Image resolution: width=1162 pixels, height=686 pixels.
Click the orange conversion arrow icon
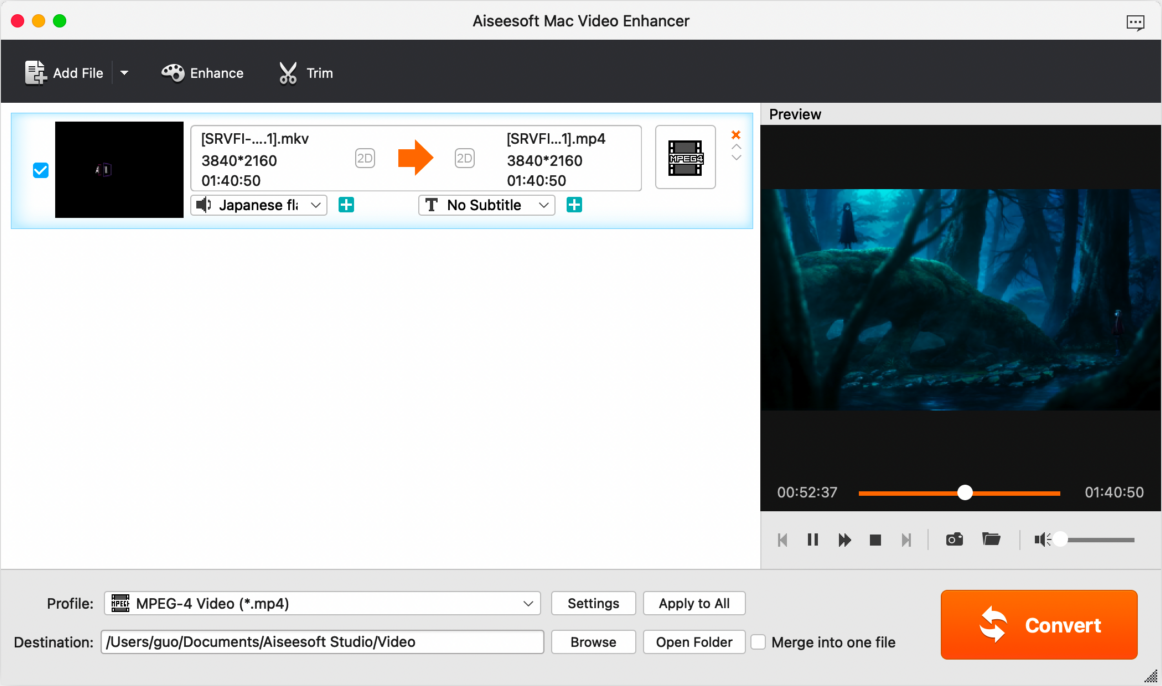(415, 158)
